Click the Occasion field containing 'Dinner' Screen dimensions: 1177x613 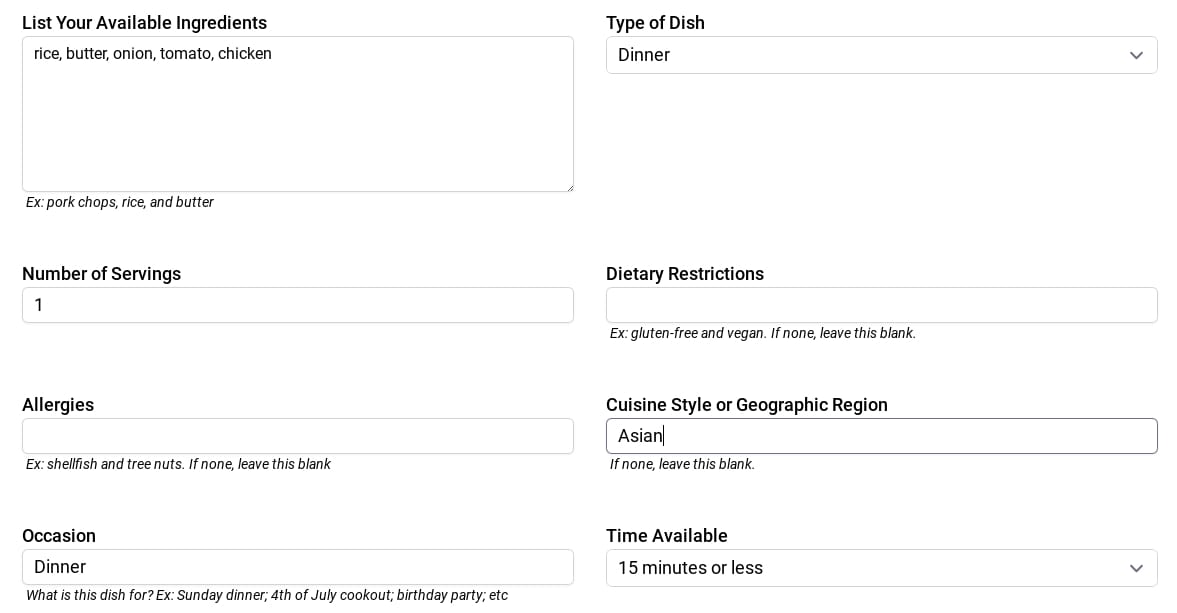tap(298, 567)
